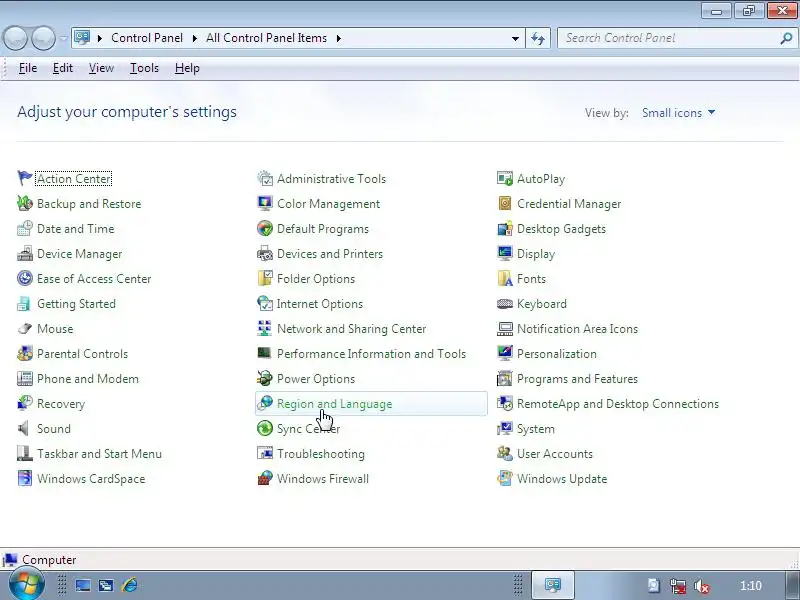Screen dimensions: 800x600
Task: Open the Action Center flag icon
Action: (24, 178)
